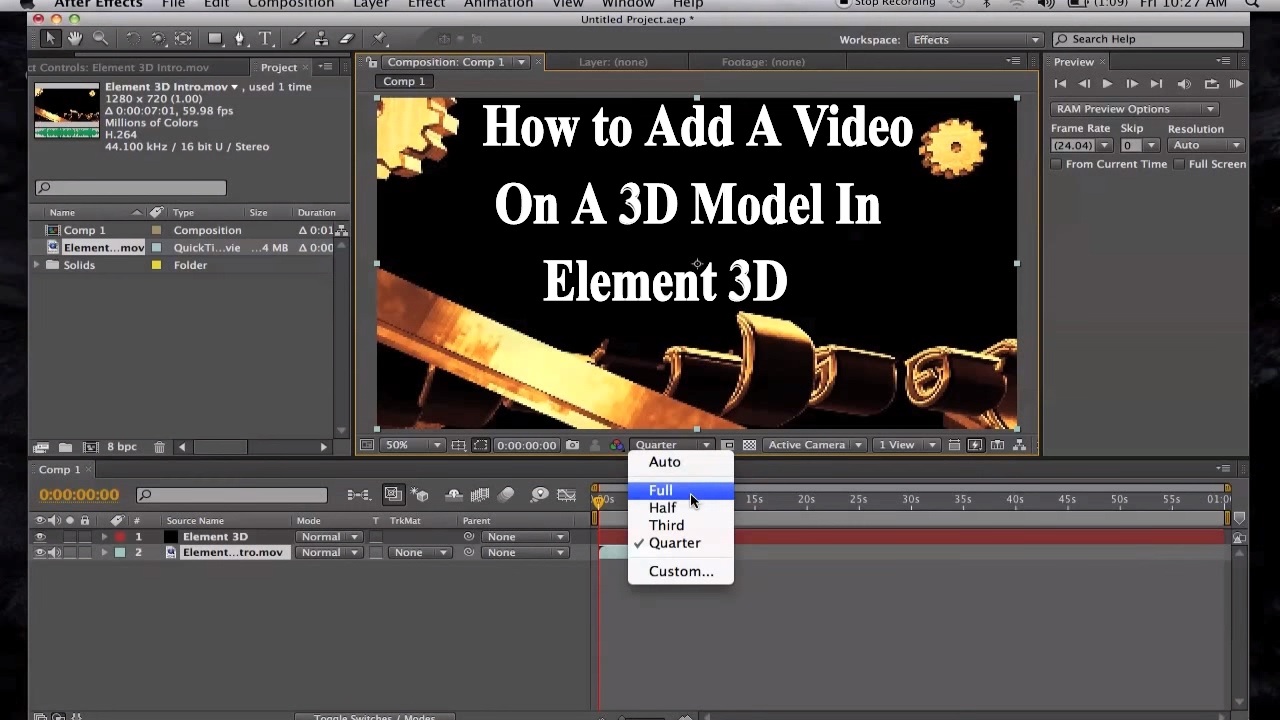Select the Rotation tool

pos(133,39)
